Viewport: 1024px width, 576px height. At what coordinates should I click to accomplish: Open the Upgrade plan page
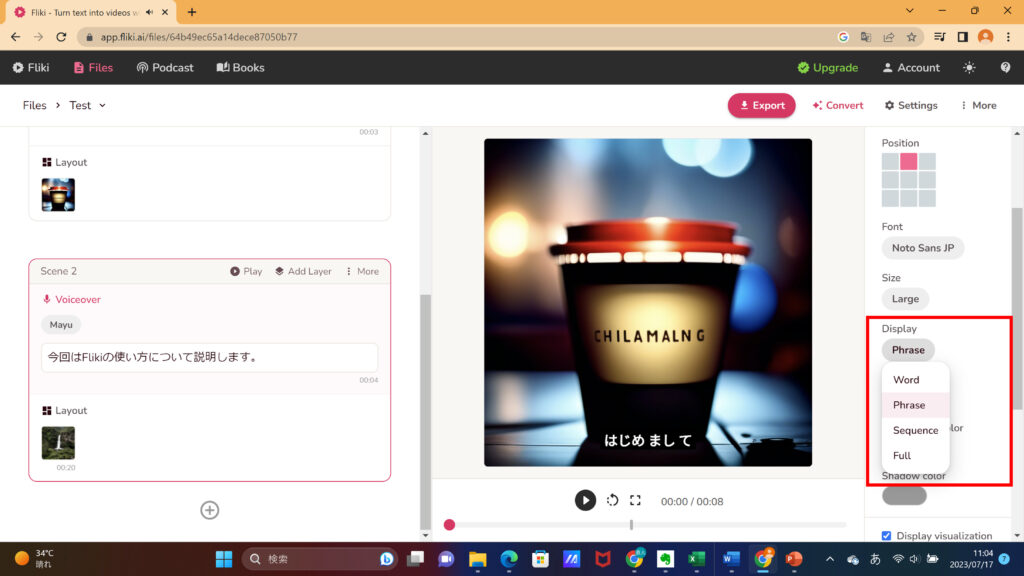(827, 67)
